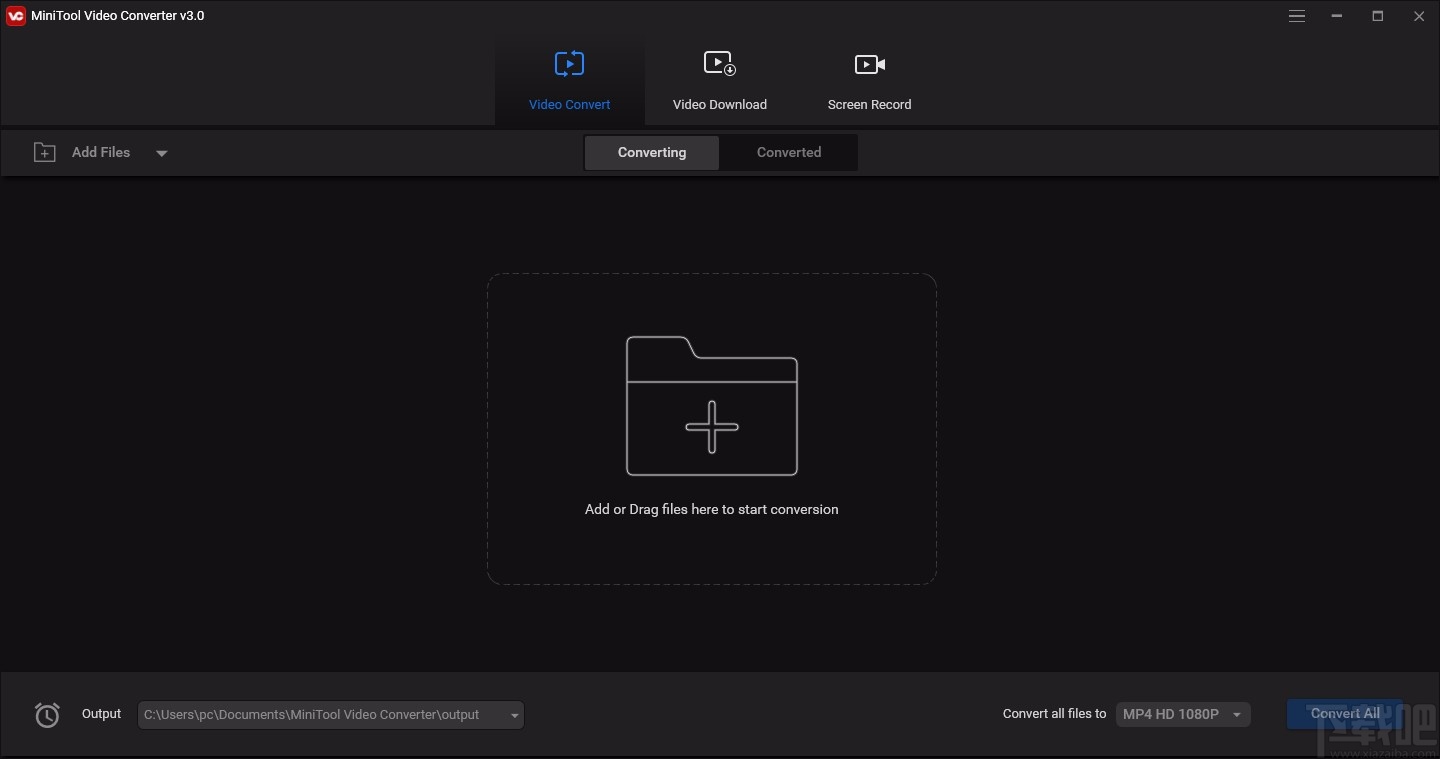The width and height of the screenshot is (1440, 759).
Task: Click the Output label near the path bar
Action: pyautogui.click(x=101, y=714)
